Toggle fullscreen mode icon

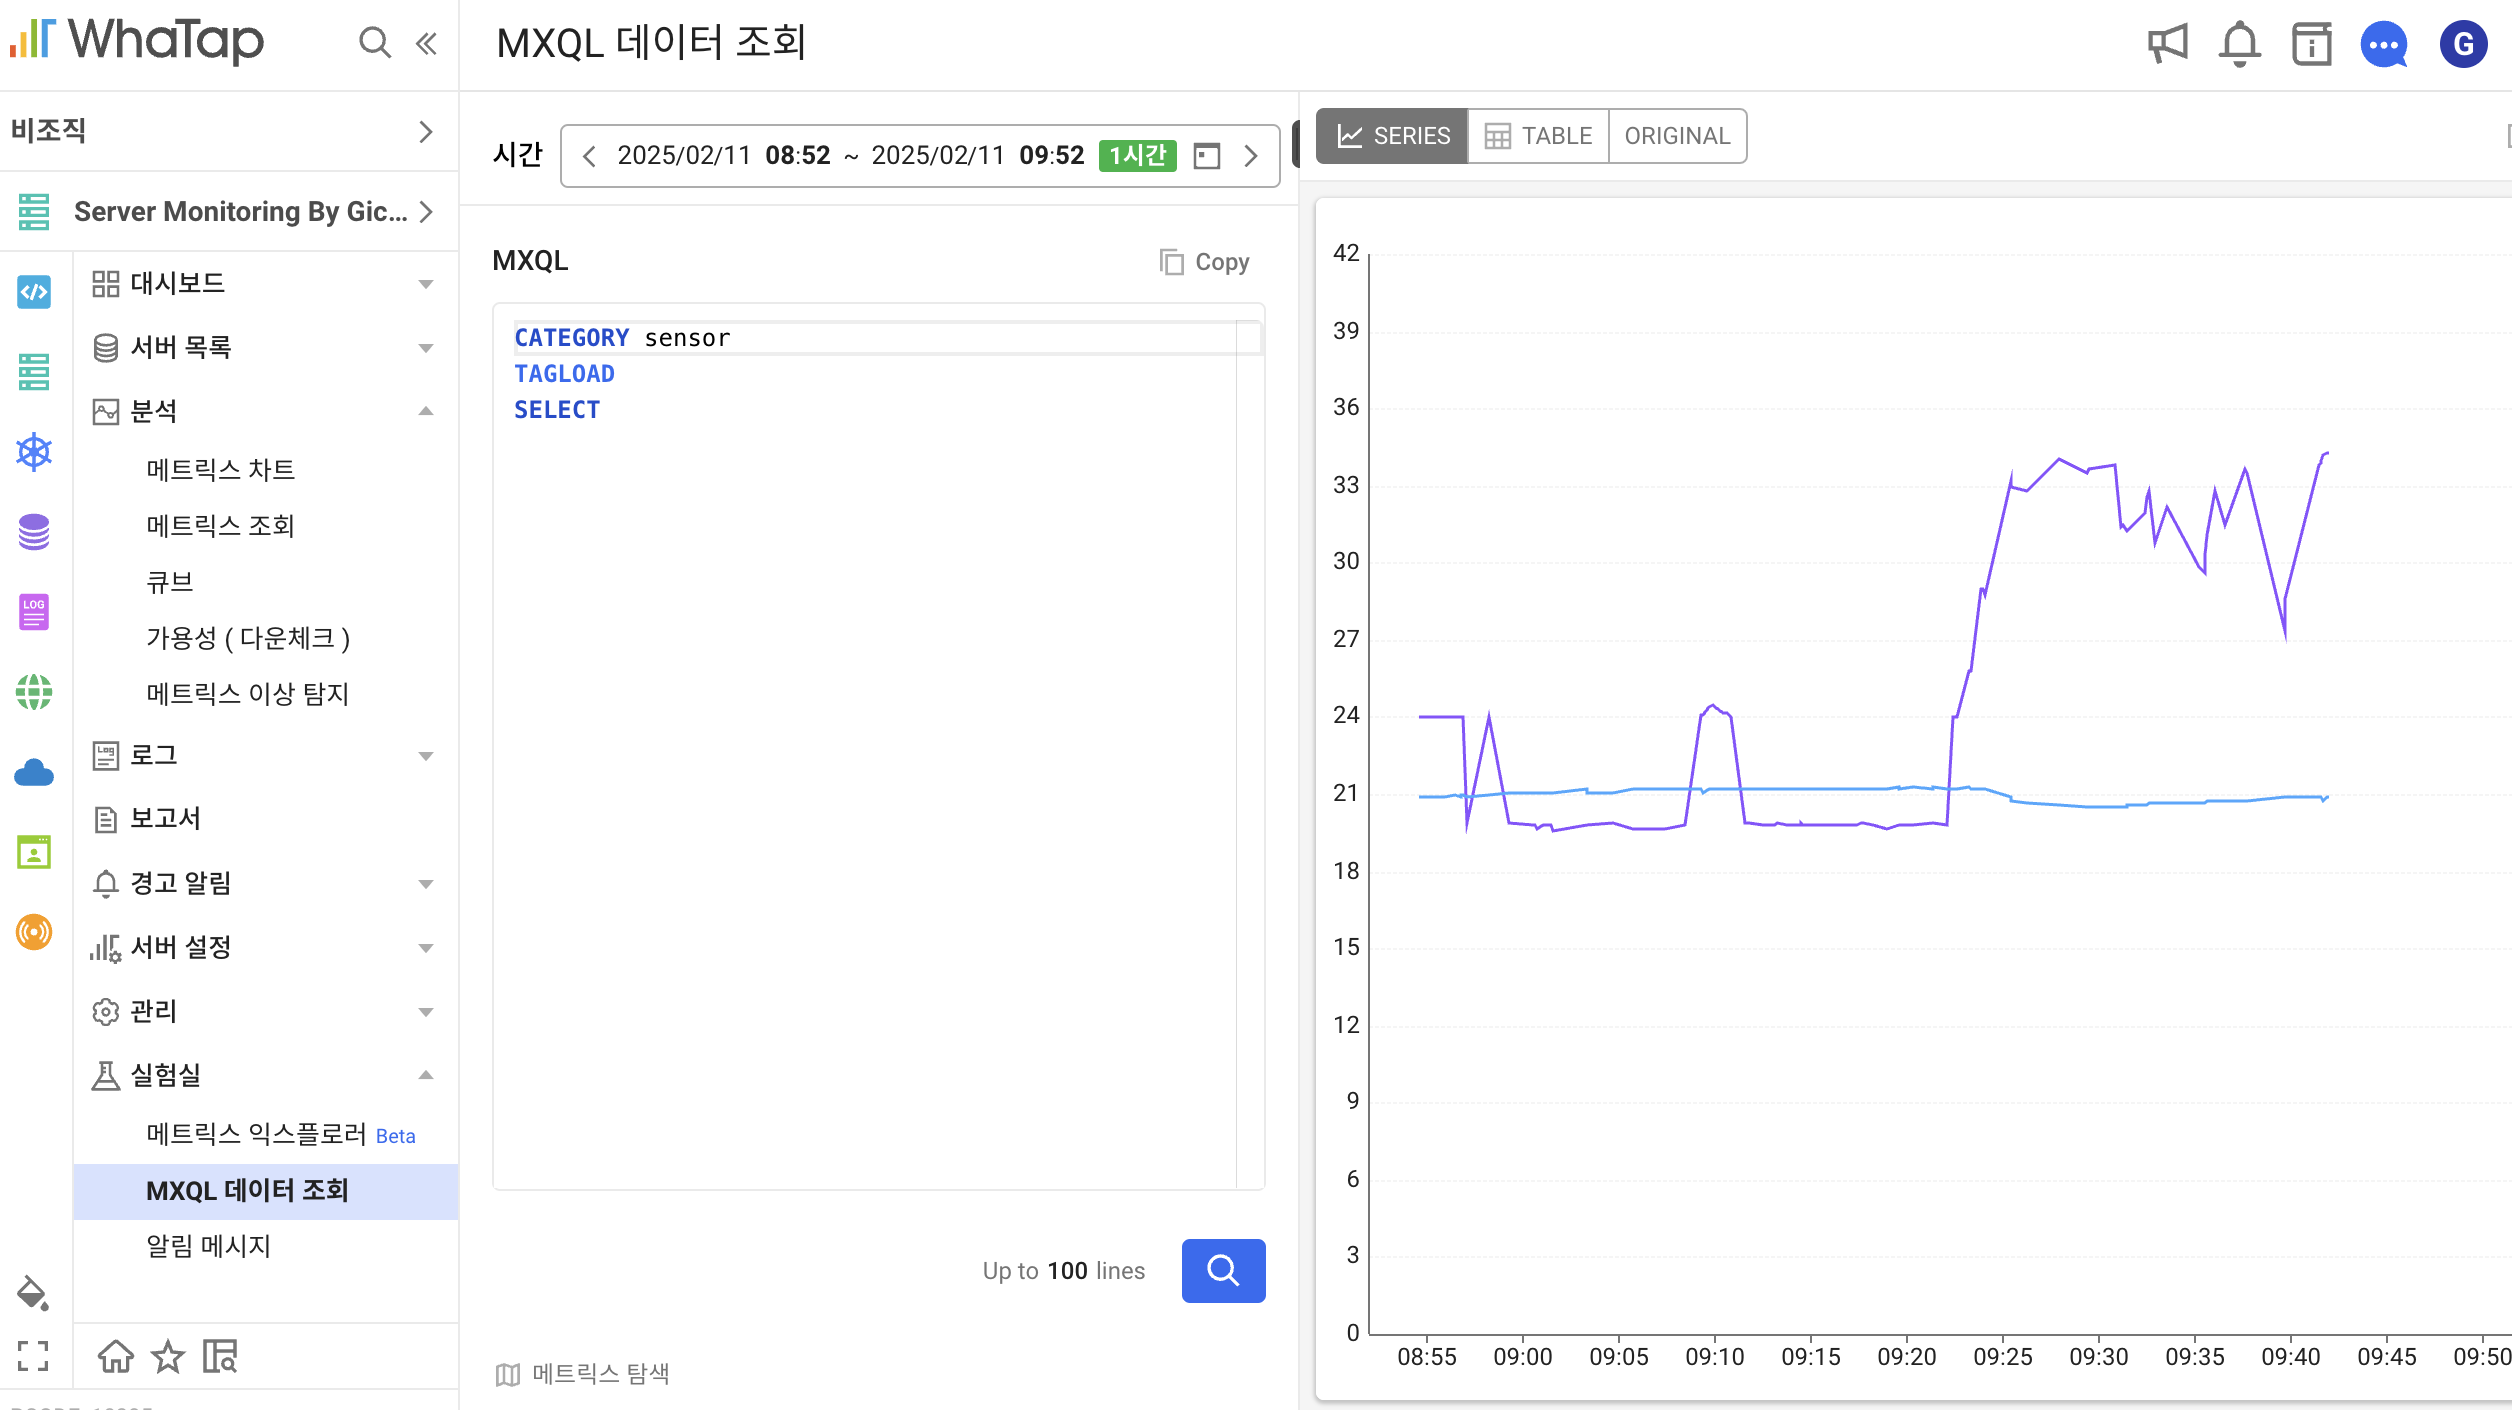click(x=33, y=1356)
